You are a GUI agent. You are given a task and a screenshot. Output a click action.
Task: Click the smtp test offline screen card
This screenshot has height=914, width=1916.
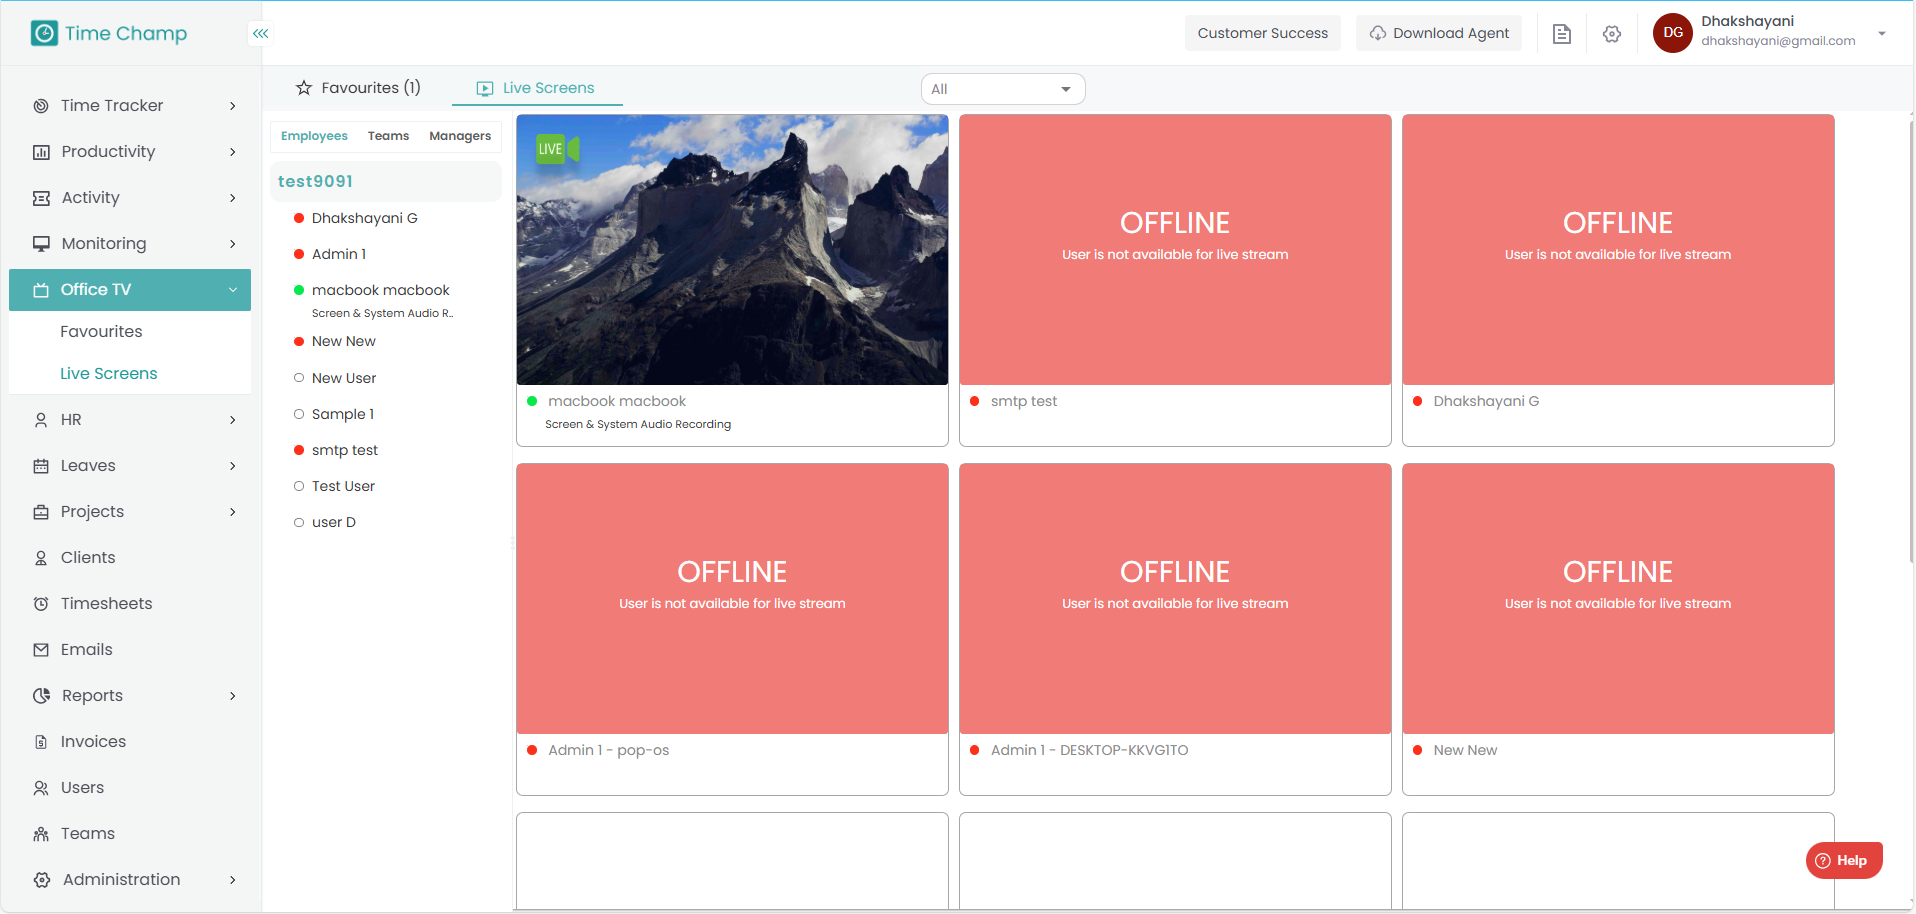coord(1175,280)
